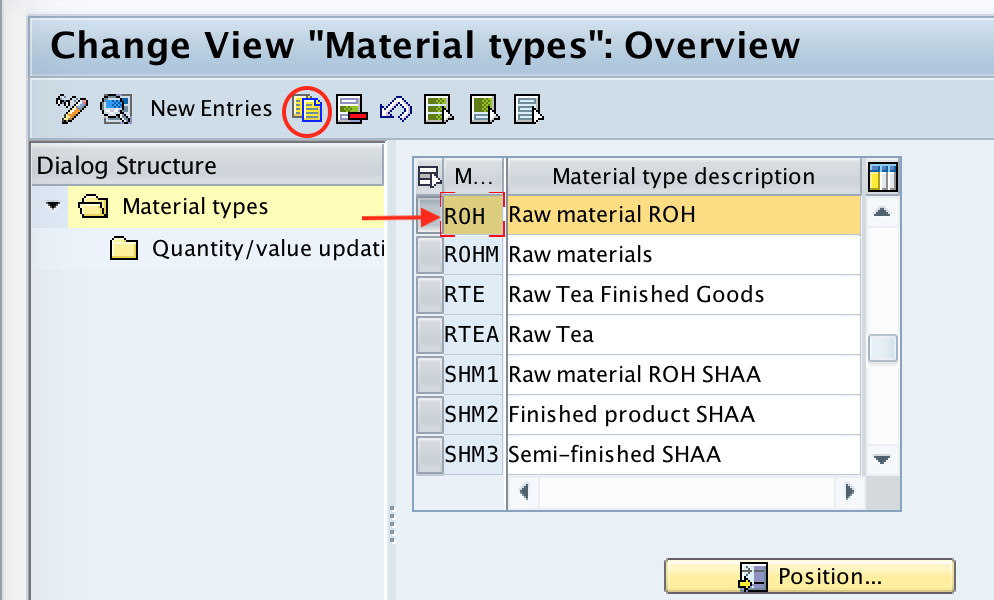Click the Details magnifier icon

coord(116,108)
